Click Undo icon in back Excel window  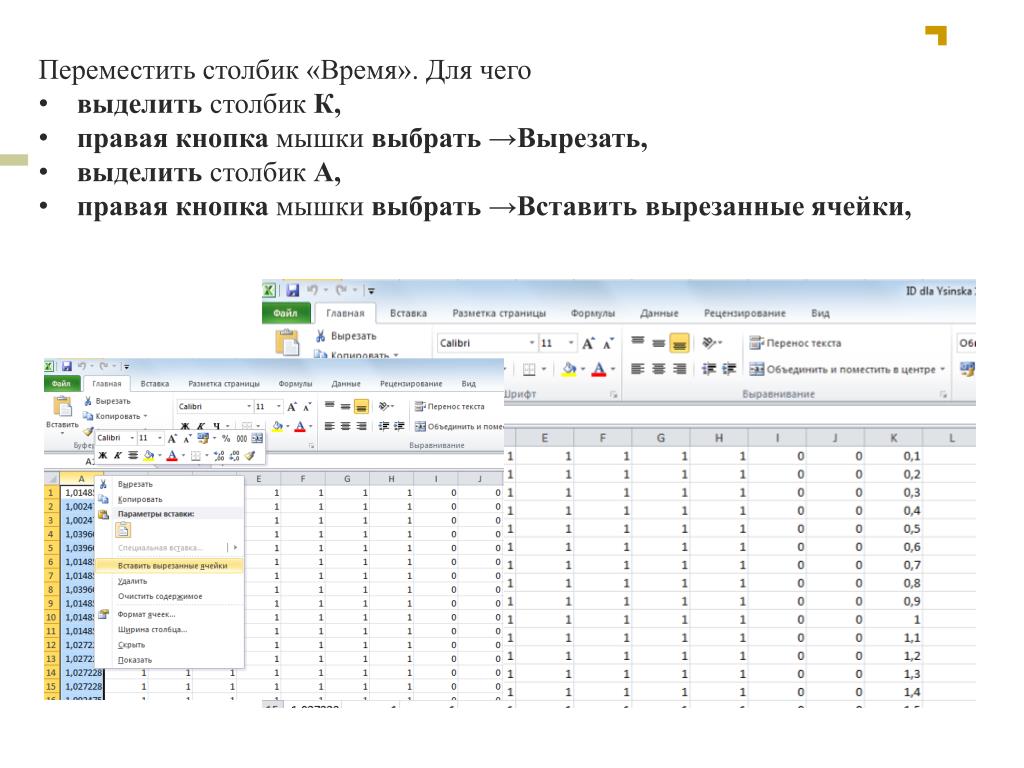[313, 290]
